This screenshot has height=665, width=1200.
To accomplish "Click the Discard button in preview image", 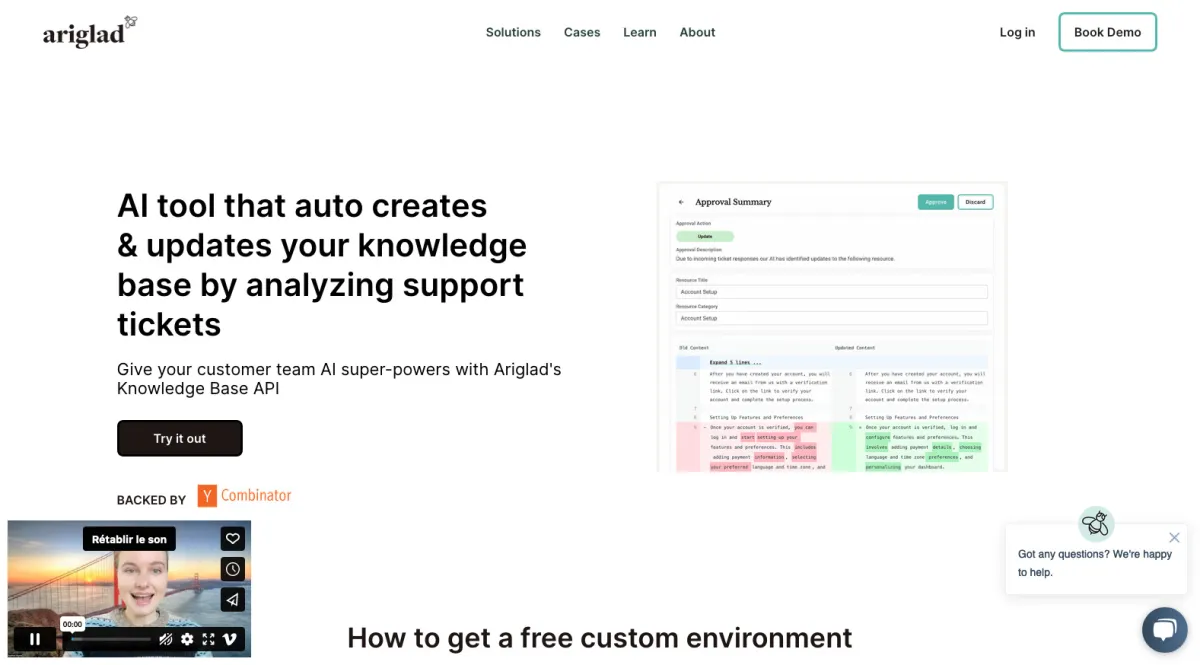I will [975, 202].
